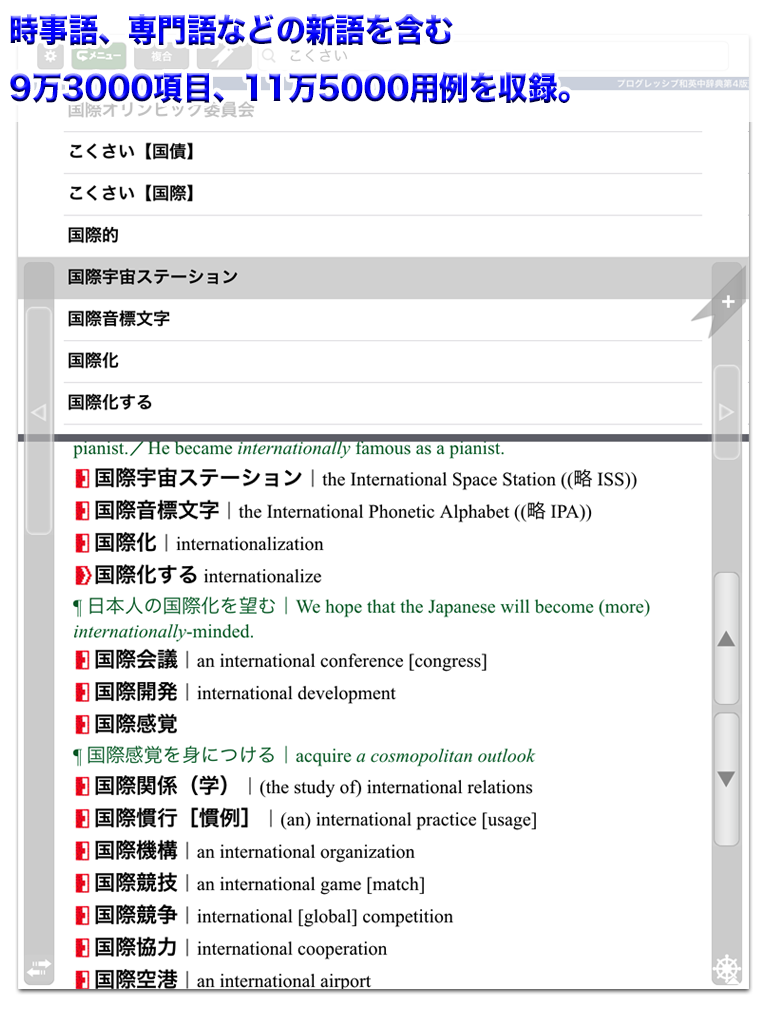768x1024 pixels.
Task: Click red marker beside 国際関係(学)
Action: coord(82,787)
